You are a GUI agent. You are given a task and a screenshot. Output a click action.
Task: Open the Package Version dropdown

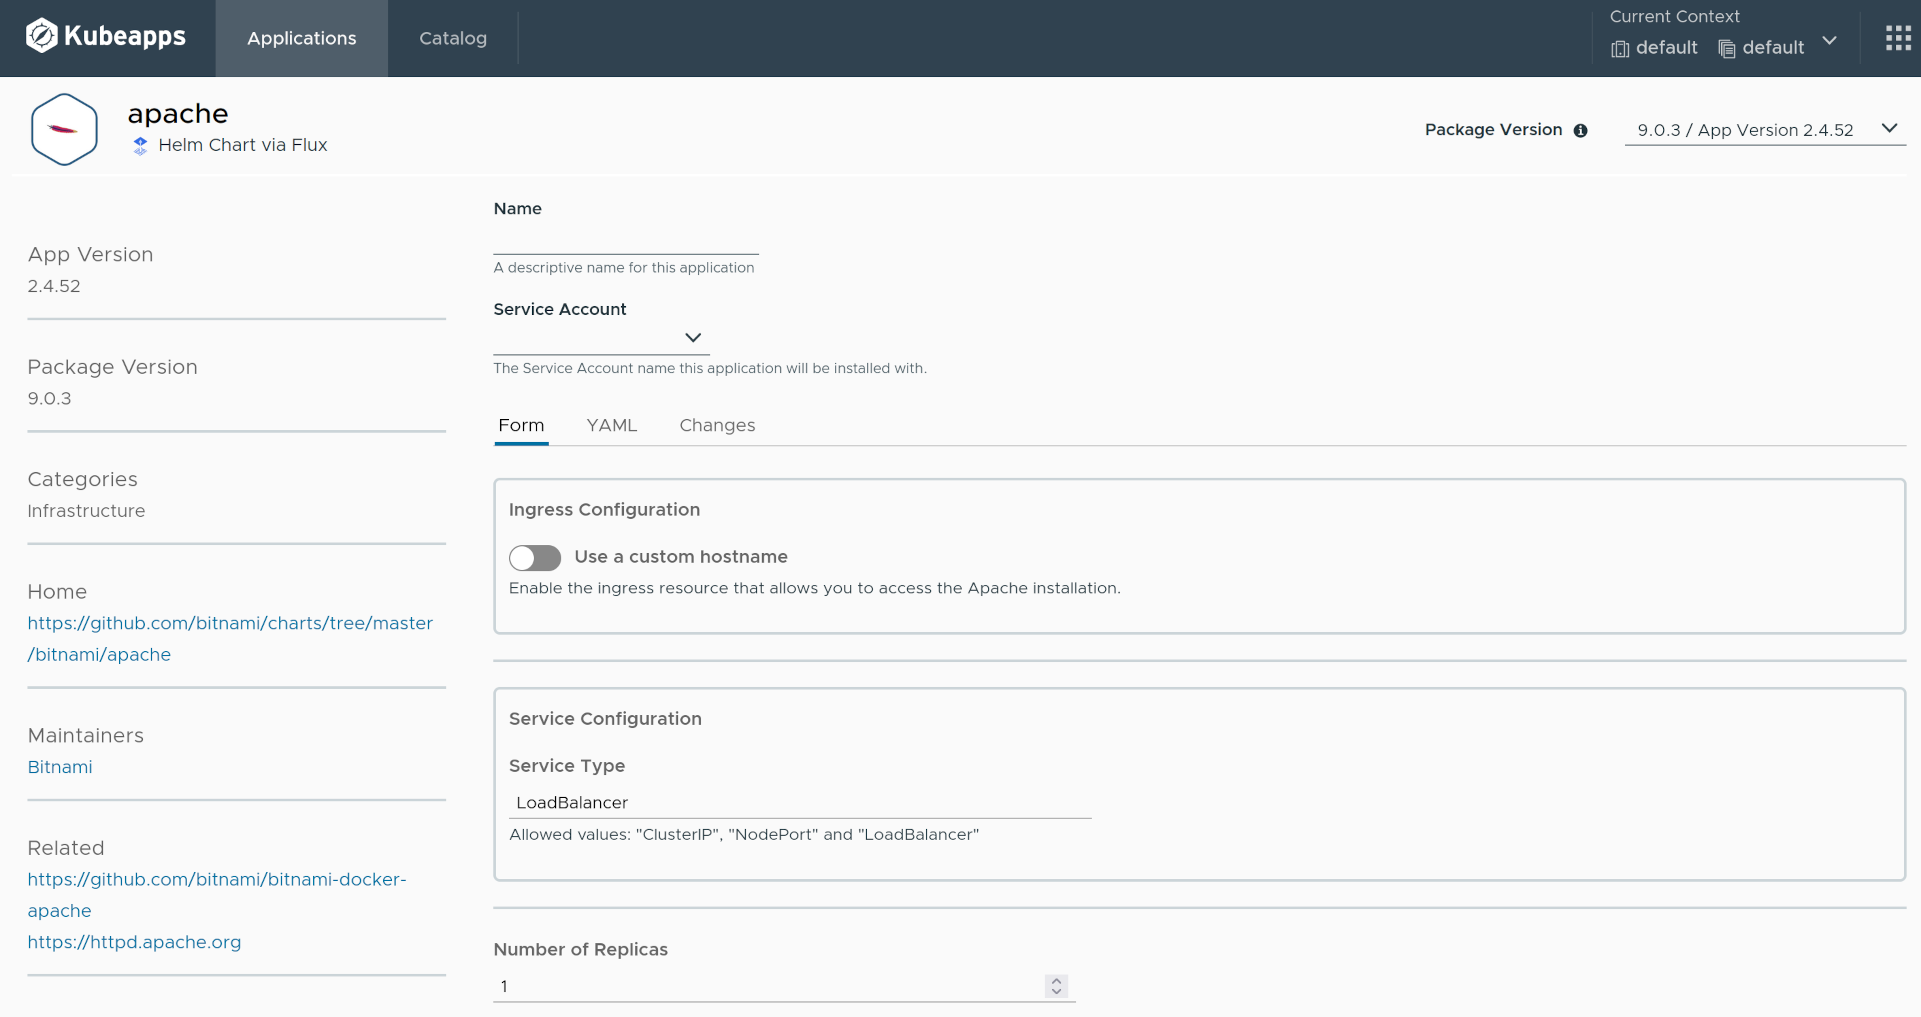1764,130
